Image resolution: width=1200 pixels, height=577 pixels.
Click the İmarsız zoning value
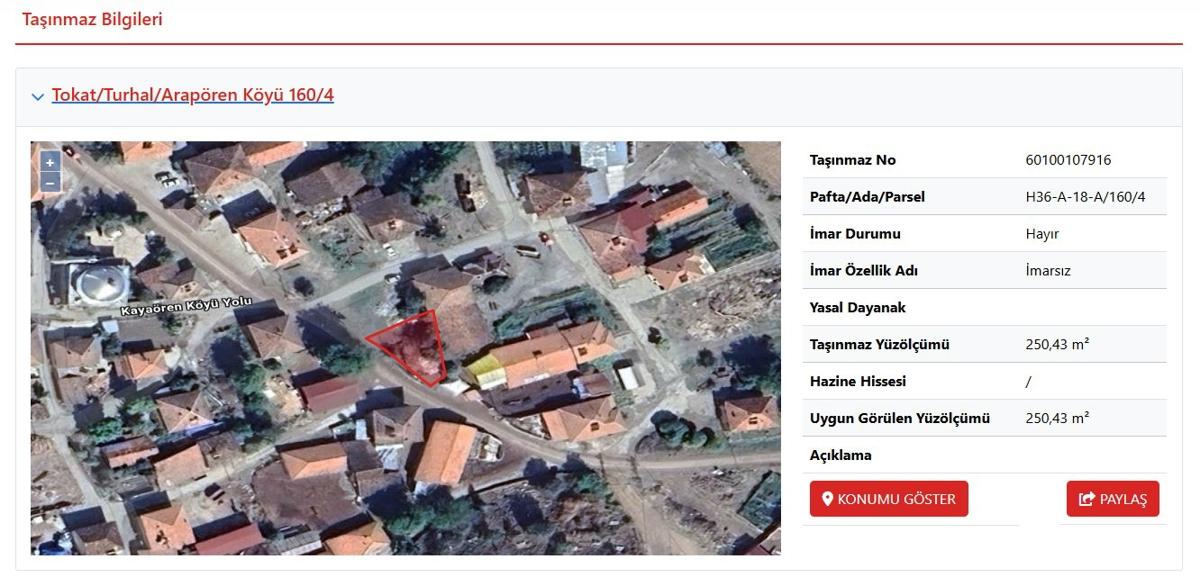[x=1048, y=271]
